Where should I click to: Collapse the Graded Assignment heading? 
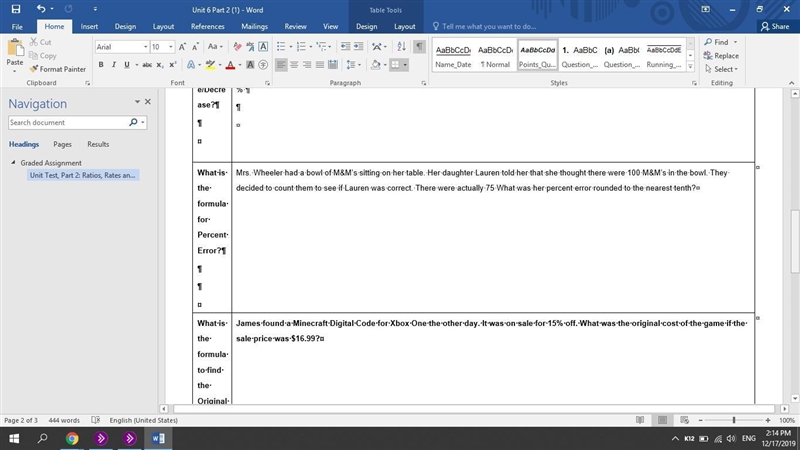click(13, 163)
